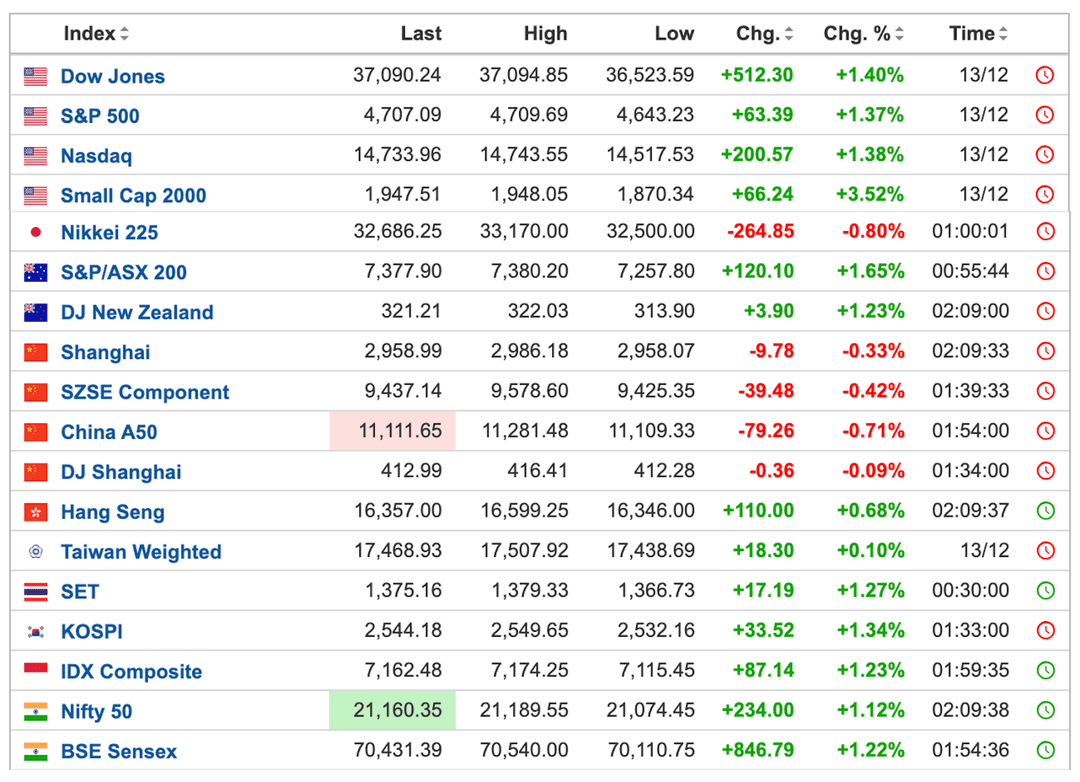Open the BSE Sensex link
This screenshot has height=782, width=1080.
(x=119, y=752)
